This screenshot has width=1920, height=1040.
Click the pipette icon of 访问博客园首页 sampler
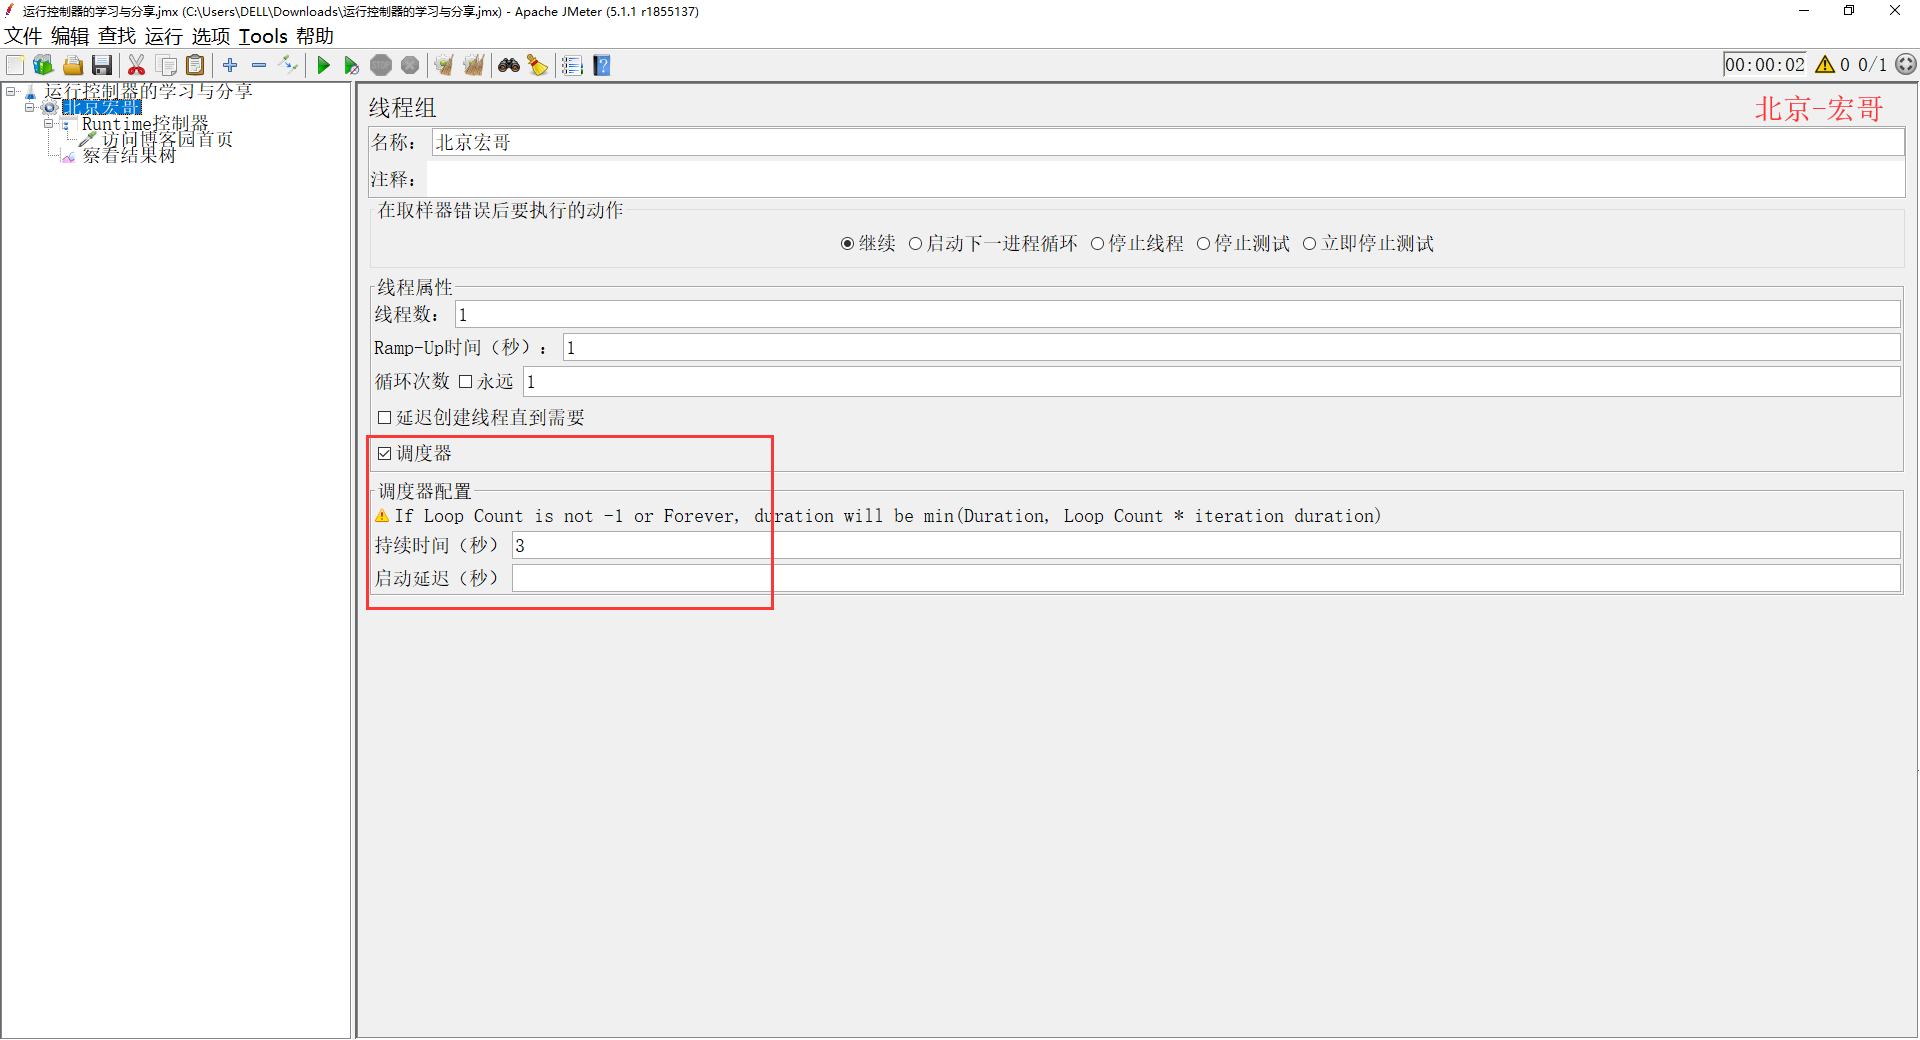(x=88, y=140)
